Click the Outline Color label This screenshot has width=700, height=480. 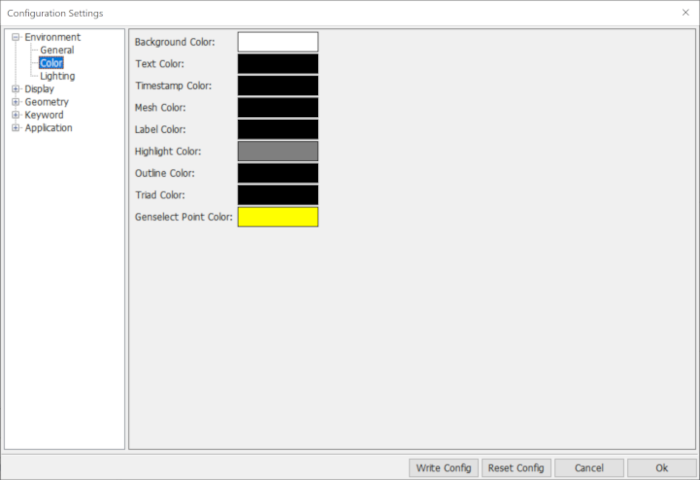165,173
